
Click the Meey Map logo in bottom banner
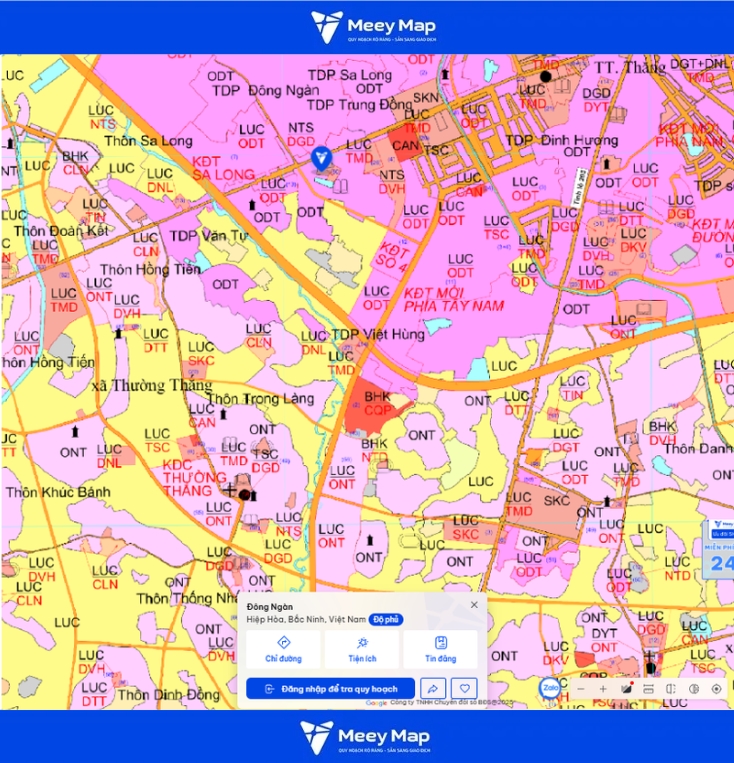365,737
